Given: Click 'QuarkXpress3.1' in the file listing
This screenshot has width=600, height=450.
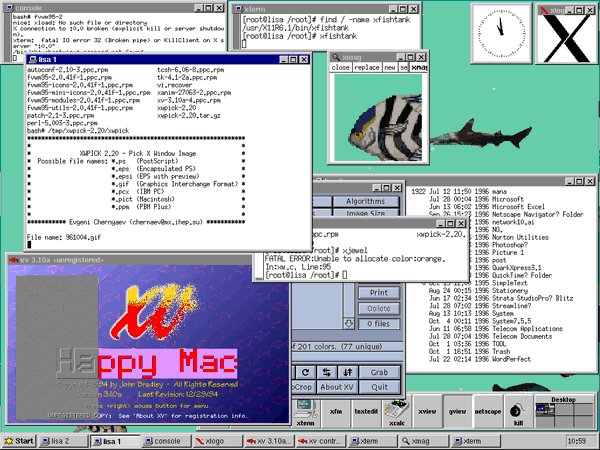Looking at the screenshot, I should click(517, 267).
